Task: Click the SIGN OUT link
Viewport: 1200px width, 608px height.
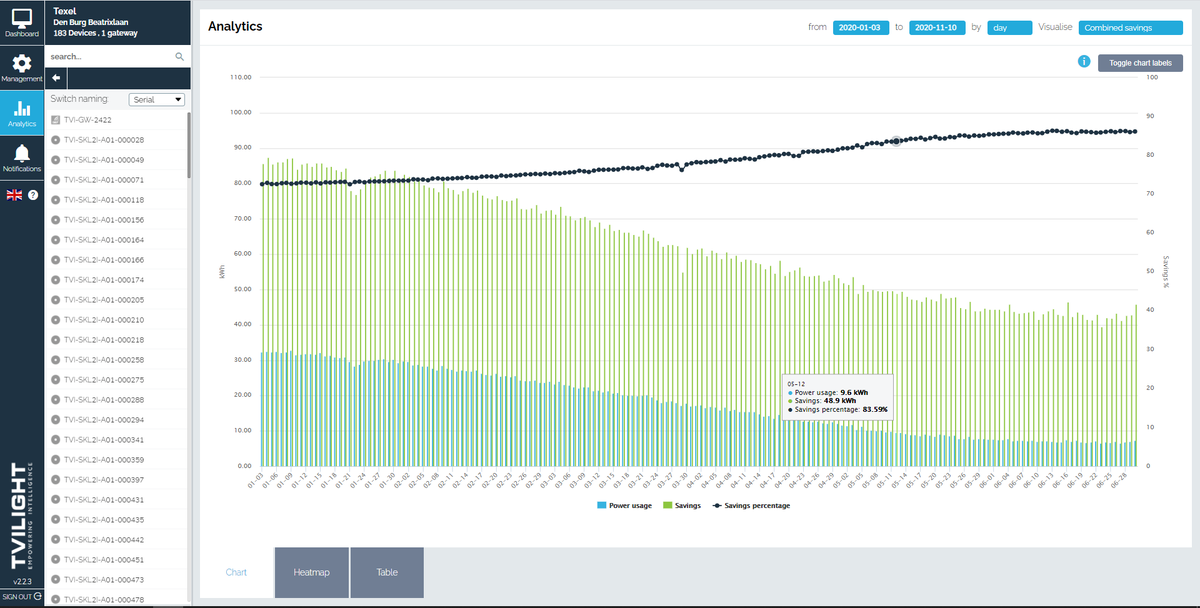Action: click(21, 597)
